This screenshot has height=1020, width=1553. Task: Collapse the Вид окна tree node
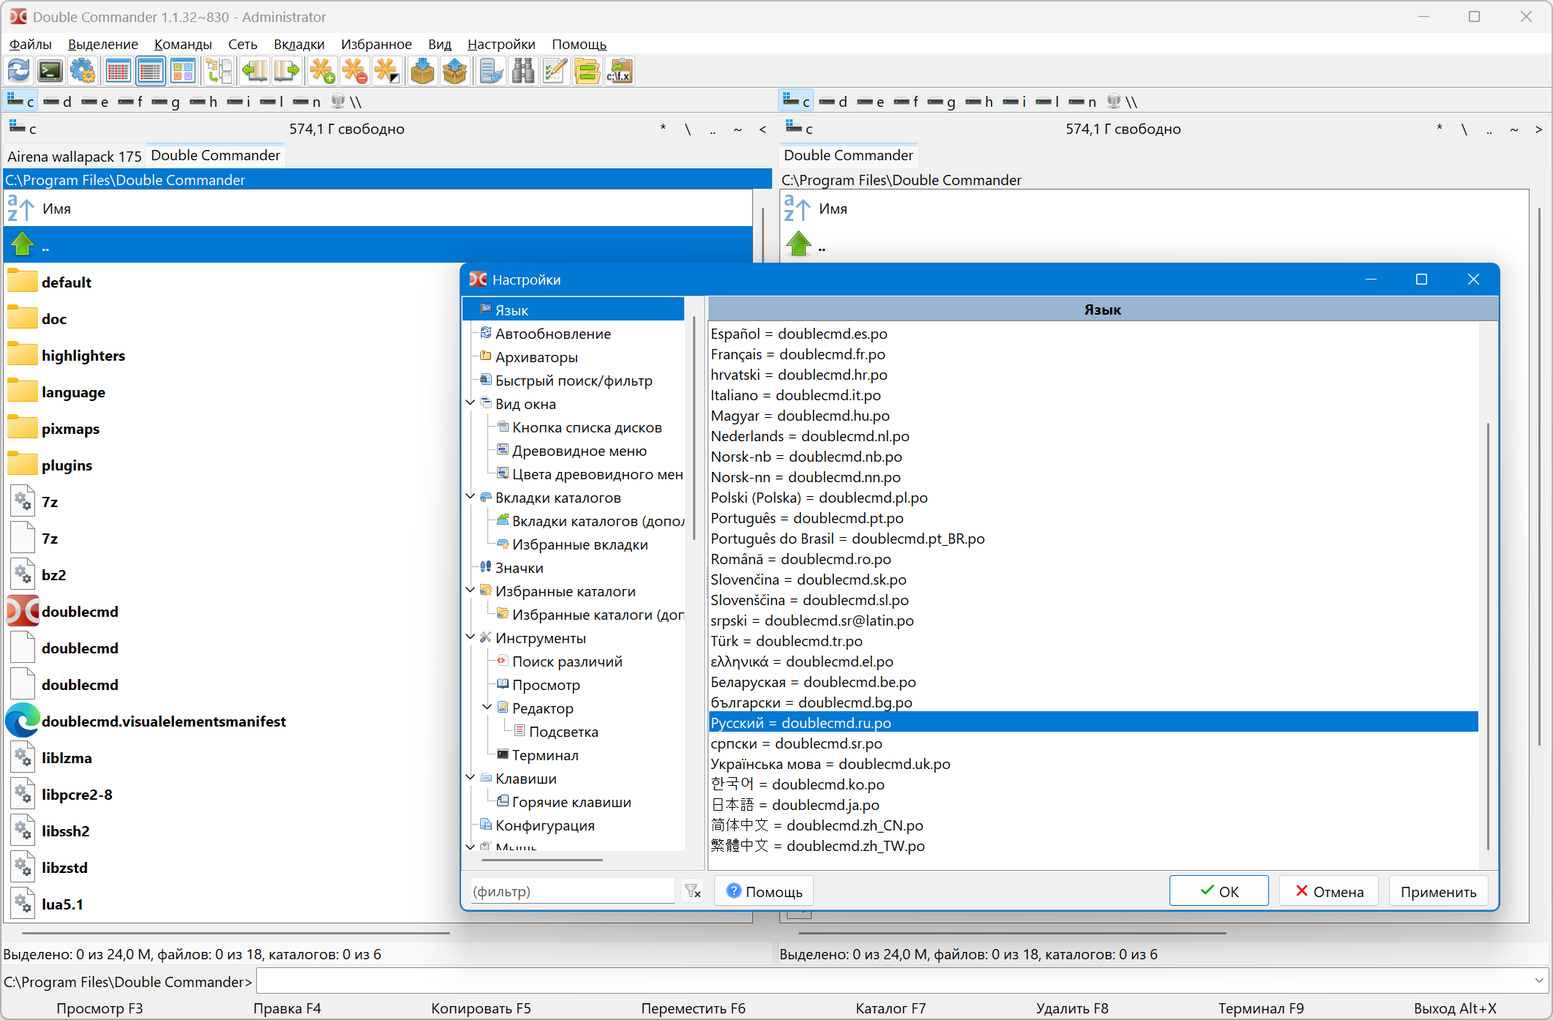[x=471, y=404]
